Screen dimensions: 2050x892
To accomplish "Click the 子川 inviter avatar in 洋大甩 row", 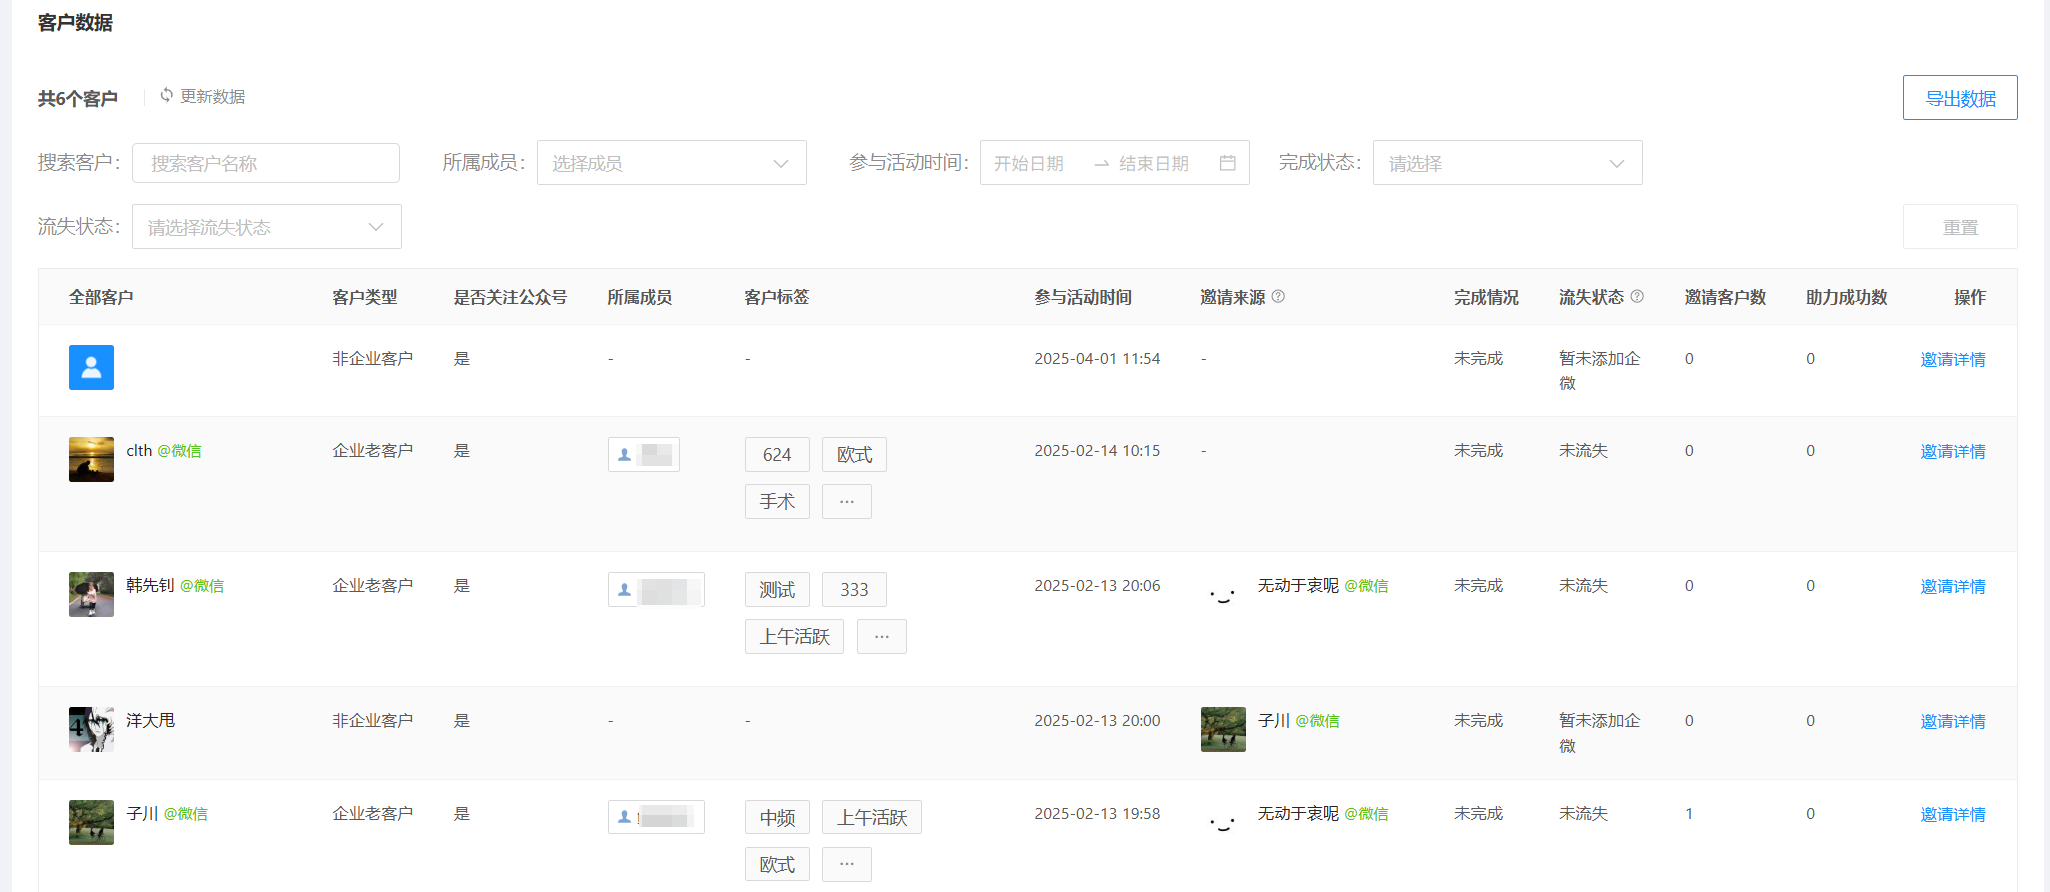I will 1223,729.
